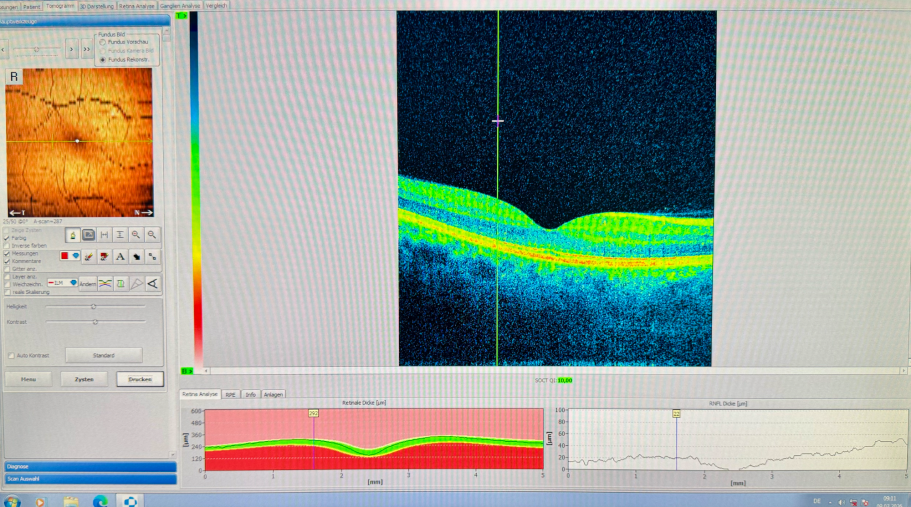Open the RPE tab below the scan
Image resolution: width=911 pixels, height=507 pixels.
(x=230, y=394)
